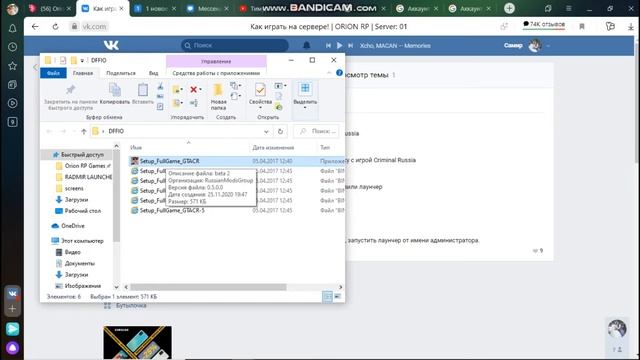Image resolution: width=640 pixels, height=360 pixels.
Task: Switch to details view icon in status bar
Action: point(327,296)
